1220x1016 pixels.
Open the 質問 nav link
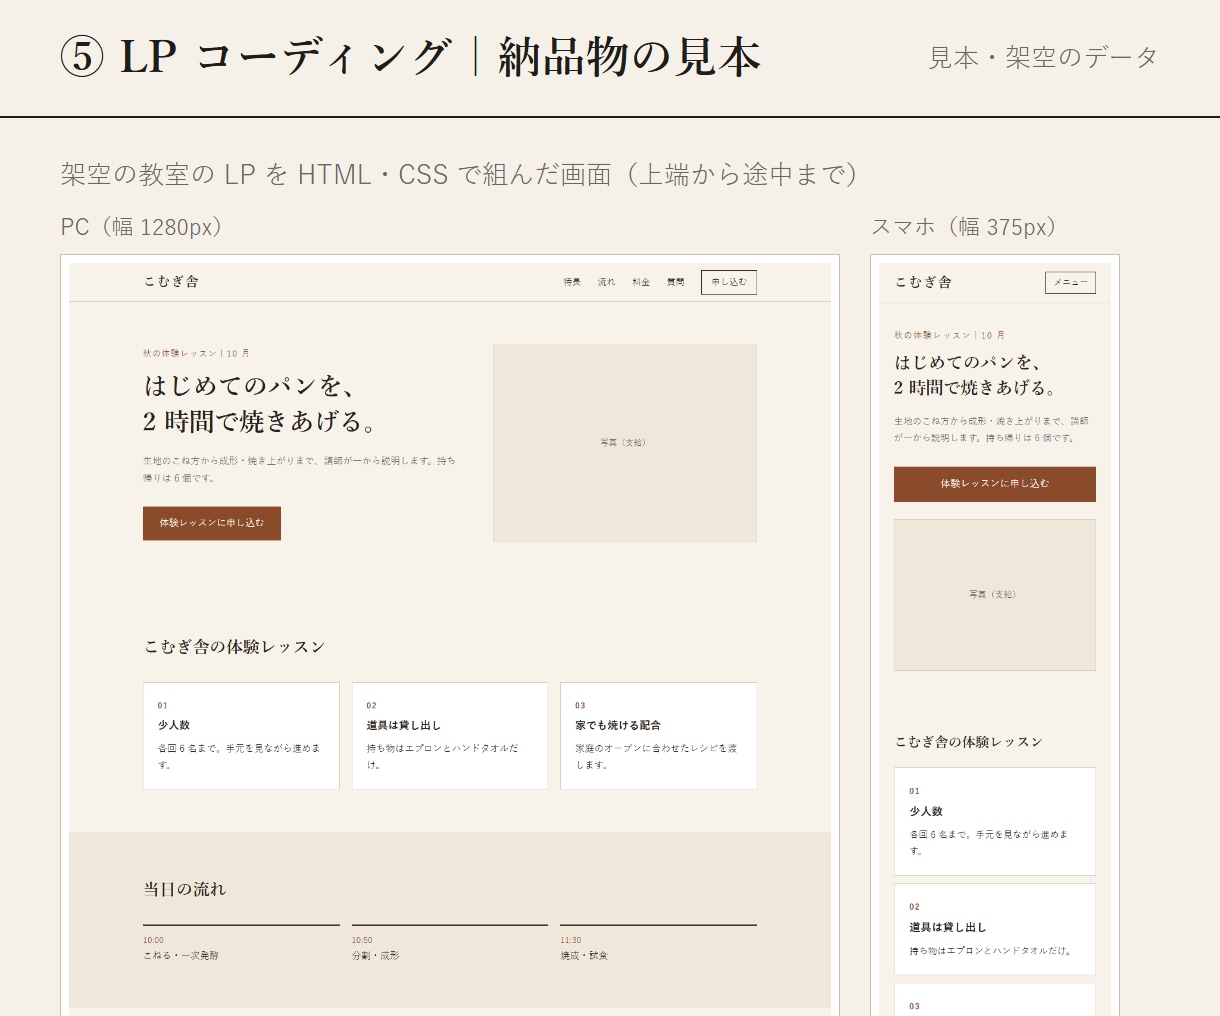(676, 282)
